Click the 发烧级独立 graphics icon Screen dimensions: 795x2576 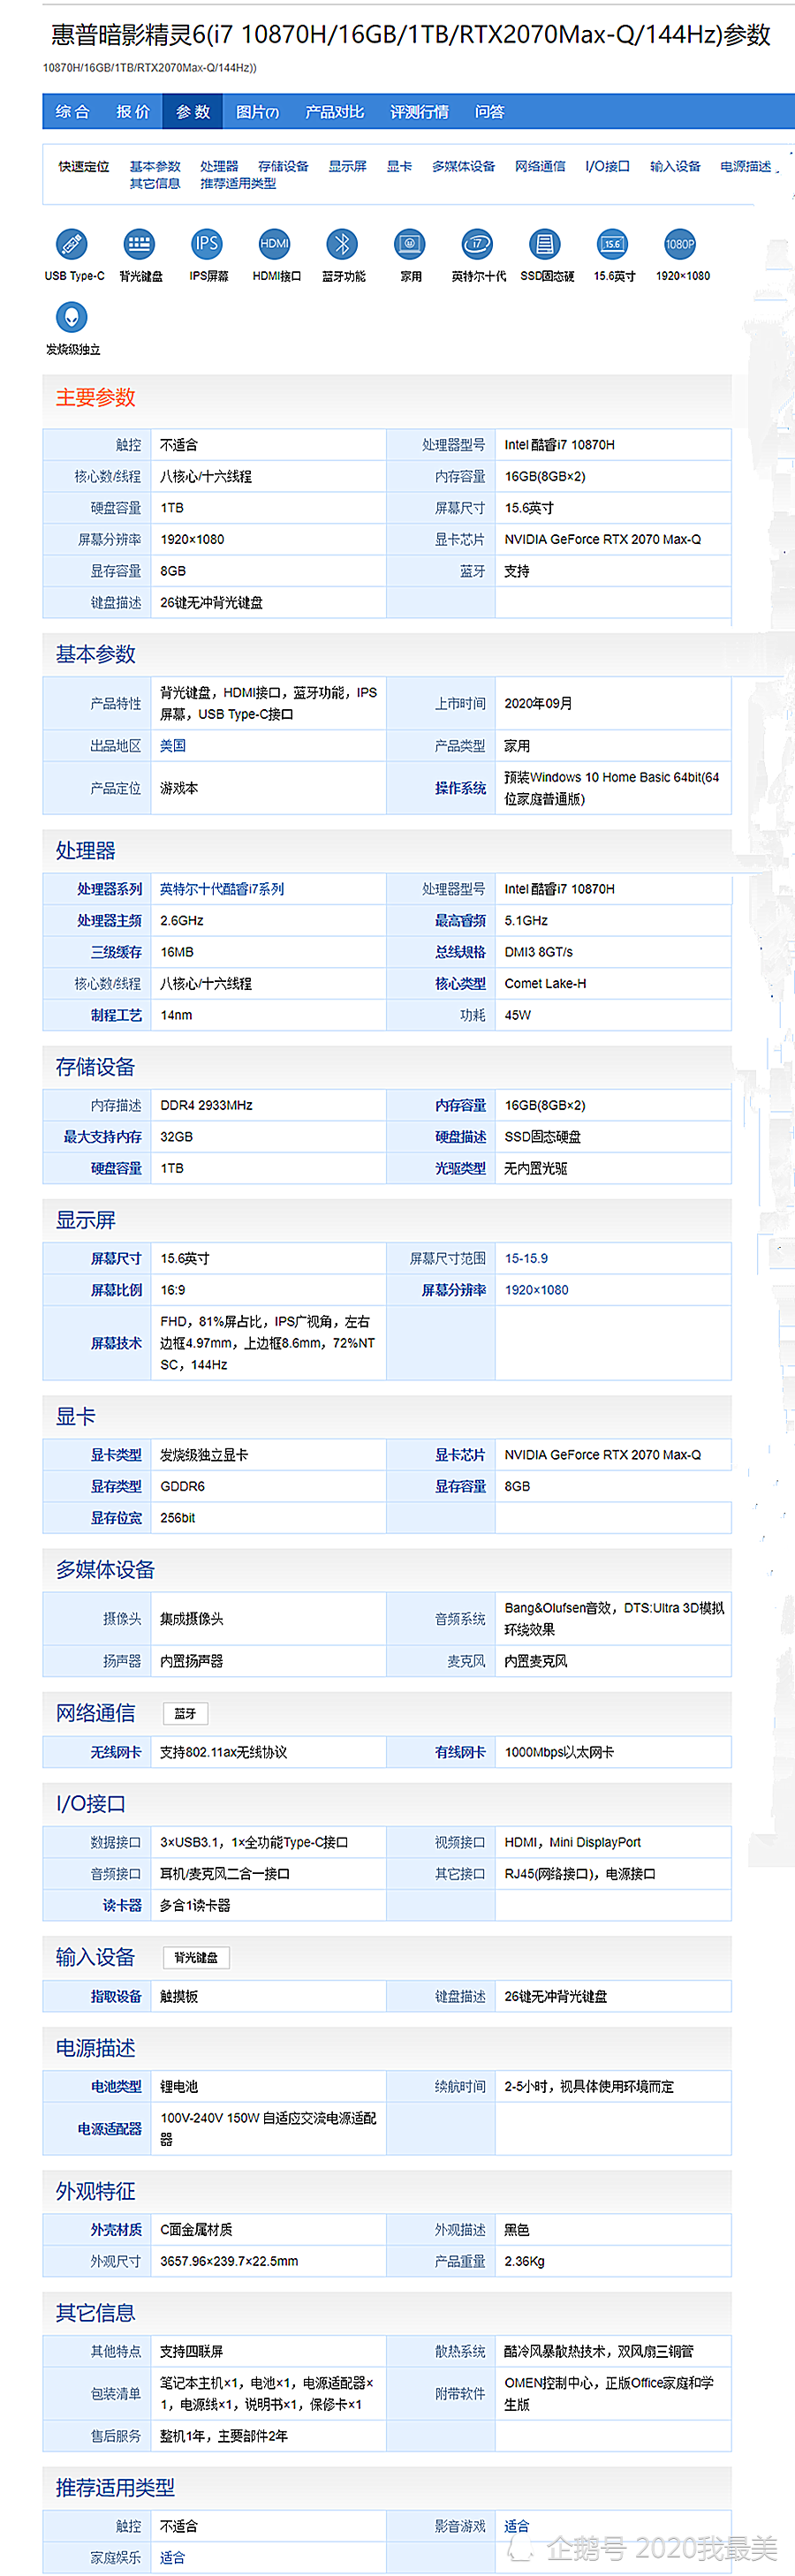coord(71,318)
